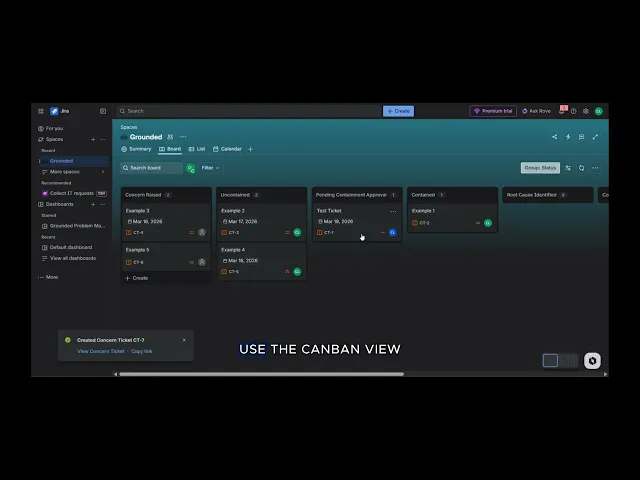Open Grounded Problem Ma... starred dashboard
The width and height of the screenshot is (640, 480).
tap(73, 226)
